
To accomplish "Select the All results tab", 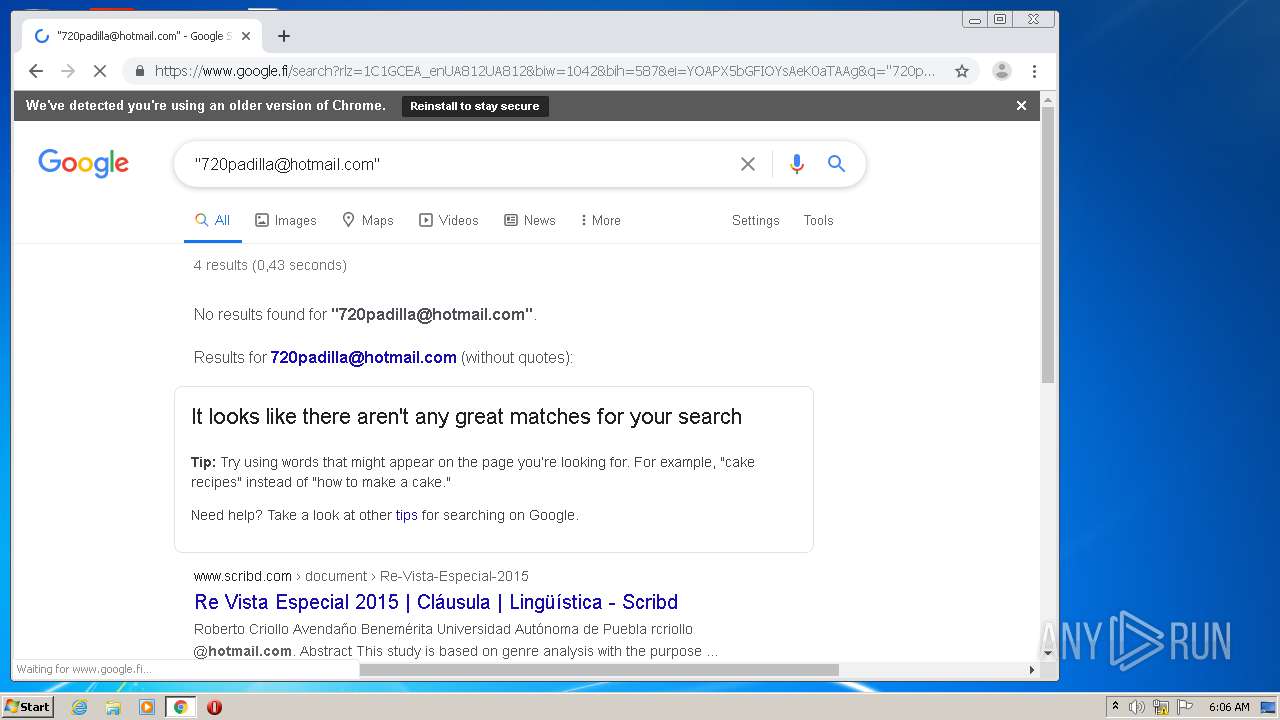I will [x=213, y=220].
